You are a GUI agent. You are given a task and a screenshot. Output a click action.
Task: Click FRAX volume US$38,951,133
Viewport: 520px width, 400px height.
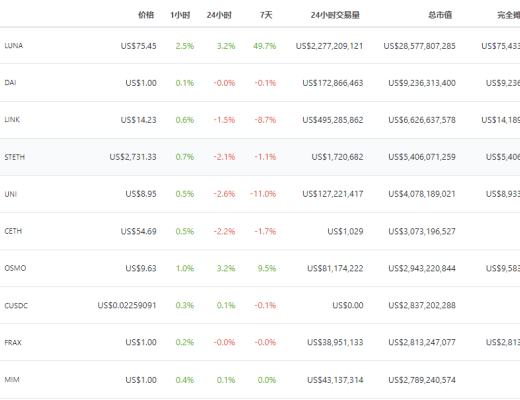tap(335, 342)
